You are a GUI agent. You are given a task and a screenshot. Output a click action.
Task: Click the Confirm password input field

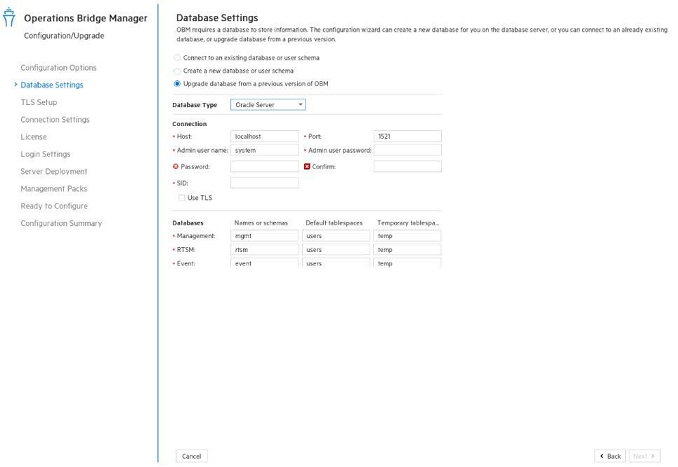point(407,166)
